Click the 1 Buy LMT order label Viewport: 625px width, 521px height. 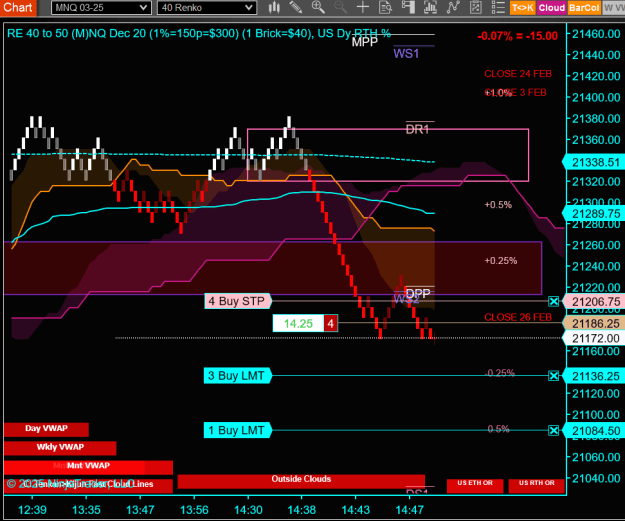pyautogui.click(x=237, y=431)
